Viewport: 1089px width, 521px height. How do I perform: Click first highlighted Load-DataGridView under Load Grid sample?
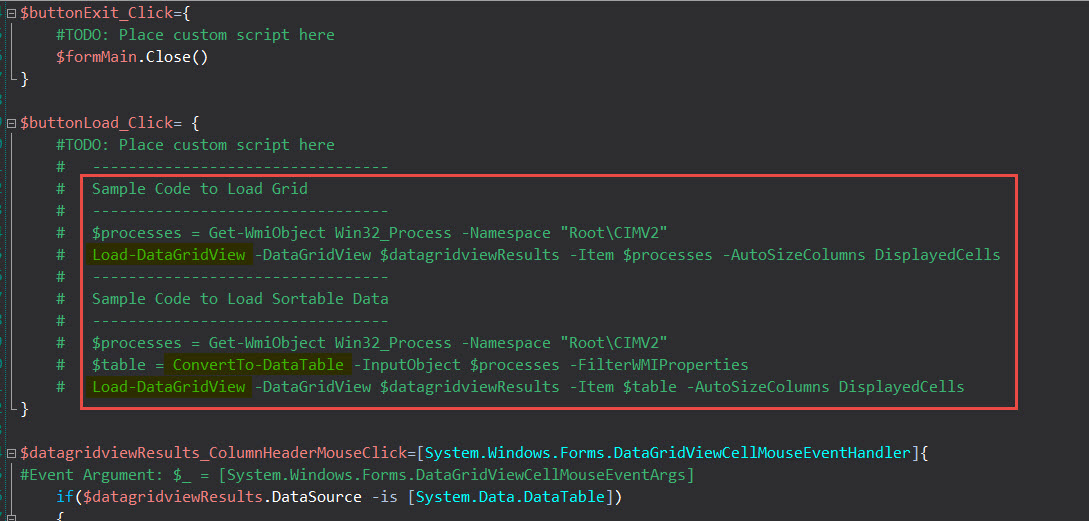click(169, 255)
